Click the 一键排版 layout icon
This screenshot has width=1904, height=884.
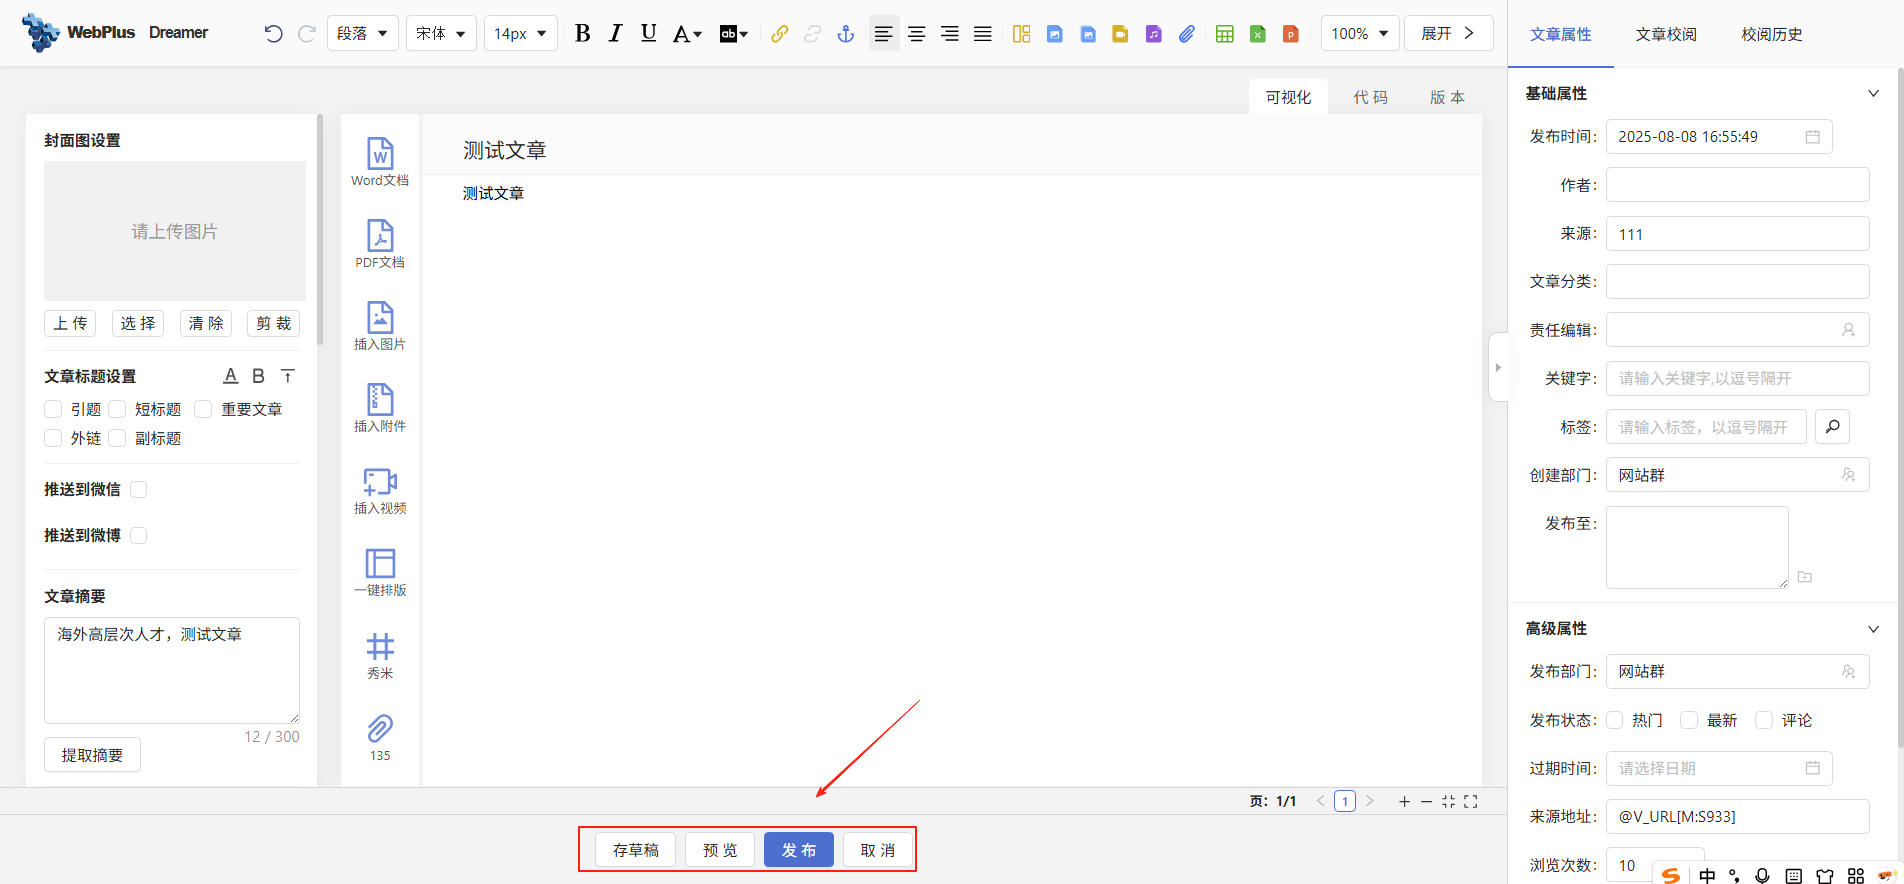[380, 565]
